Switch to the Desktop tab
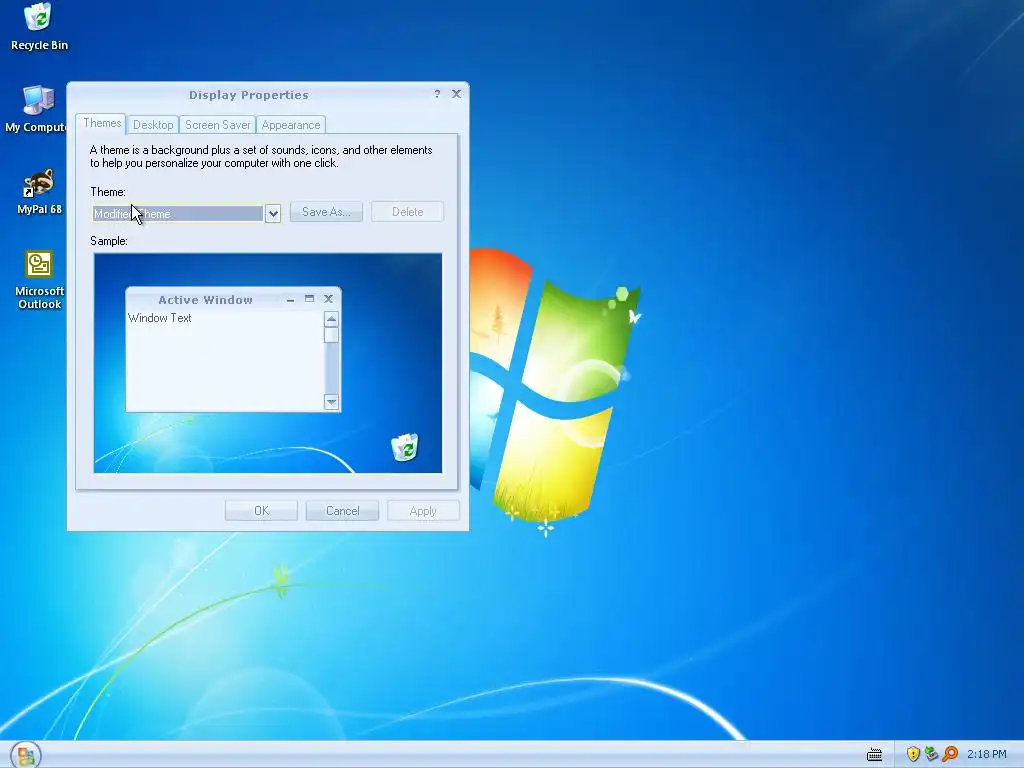This screenshot has height=768, width=1024. 153,125
